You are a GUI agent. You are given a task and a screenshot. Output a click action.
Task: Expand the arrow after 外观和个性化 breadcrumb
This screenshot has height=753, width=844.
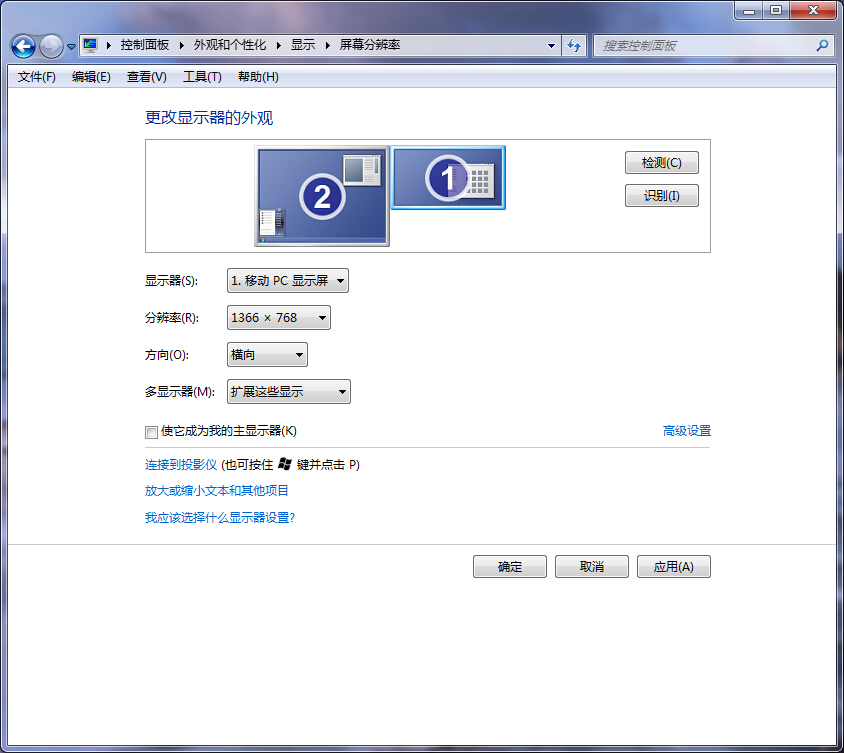pyautogui.click(x=278, y=45)
